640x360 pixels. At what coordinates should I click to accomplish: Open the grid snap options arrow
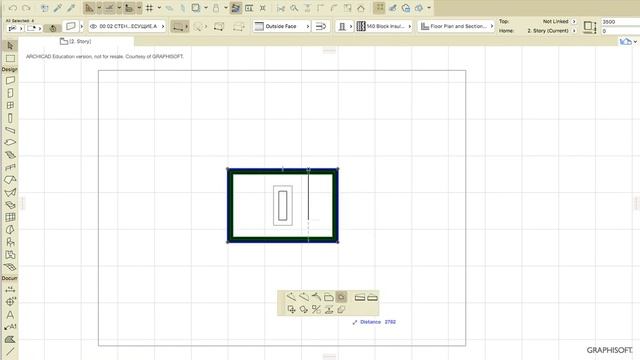159,8
